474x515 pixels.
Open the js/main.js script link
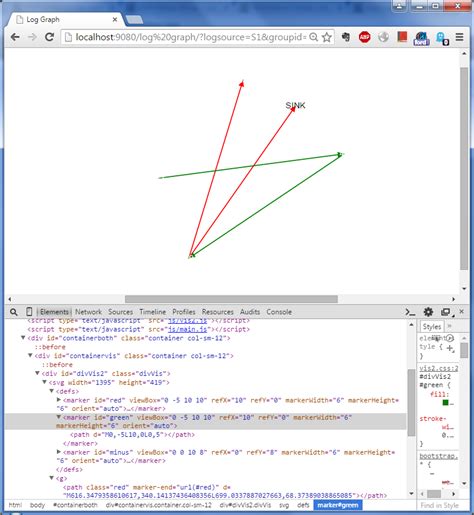click(187, 329)
